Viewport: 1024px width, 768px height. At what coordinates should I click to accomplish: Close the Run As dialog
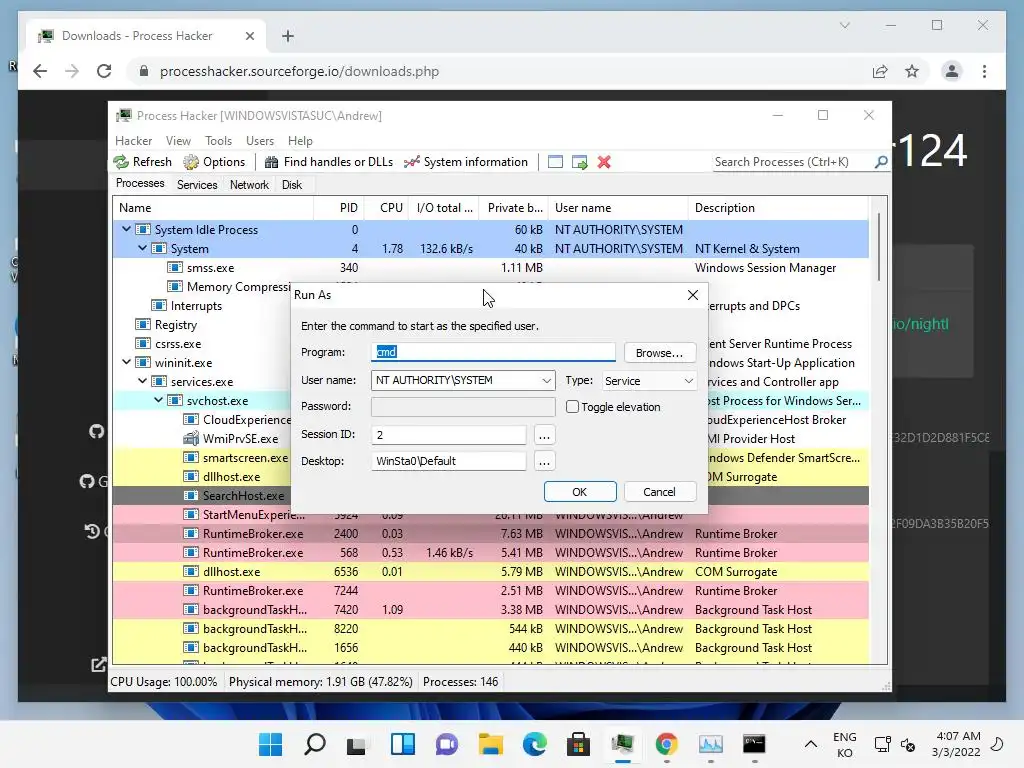tap(693, 295)
